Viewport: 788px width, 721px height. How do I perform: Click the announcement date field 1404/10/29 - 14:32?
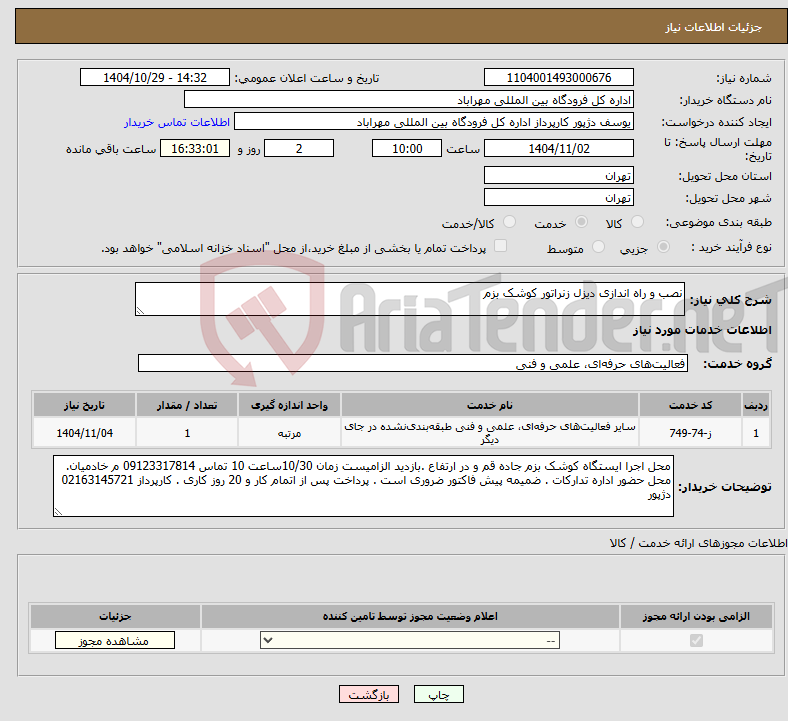[155, 77]
